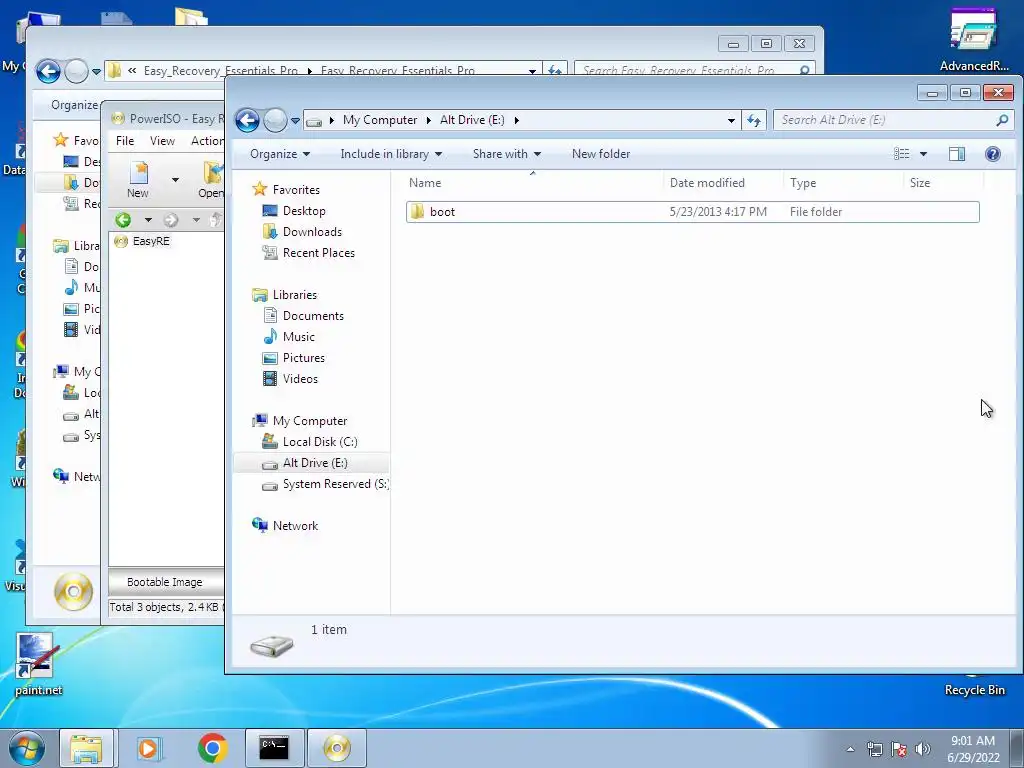Screen dimensions: 1024x768
Task: Sort by Size column
Action: [943, 183]
